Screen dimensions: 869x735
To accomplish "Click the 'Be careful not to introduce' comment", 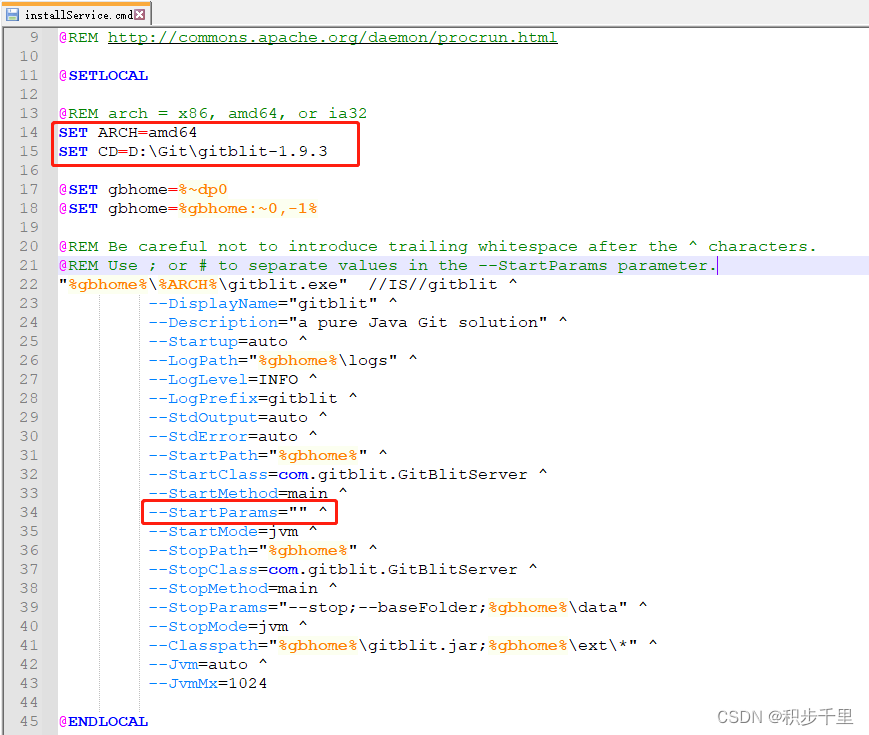I will coord(437,247).
